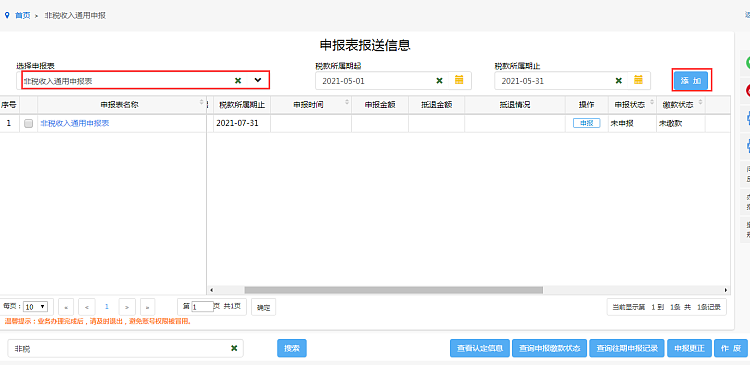The width and height of the screenshot is (750, 365).
Task: Click the sort arrows on 申报时间 header
Action: (347, 102)
